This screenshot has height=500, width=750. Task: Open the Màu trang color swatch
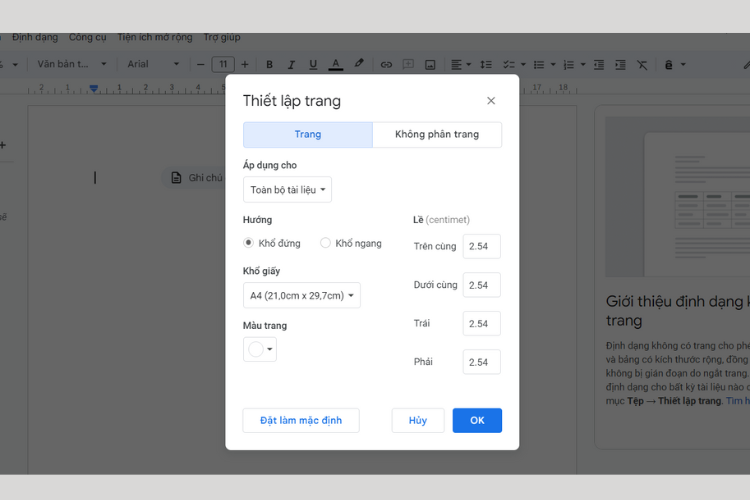(260, 349)
